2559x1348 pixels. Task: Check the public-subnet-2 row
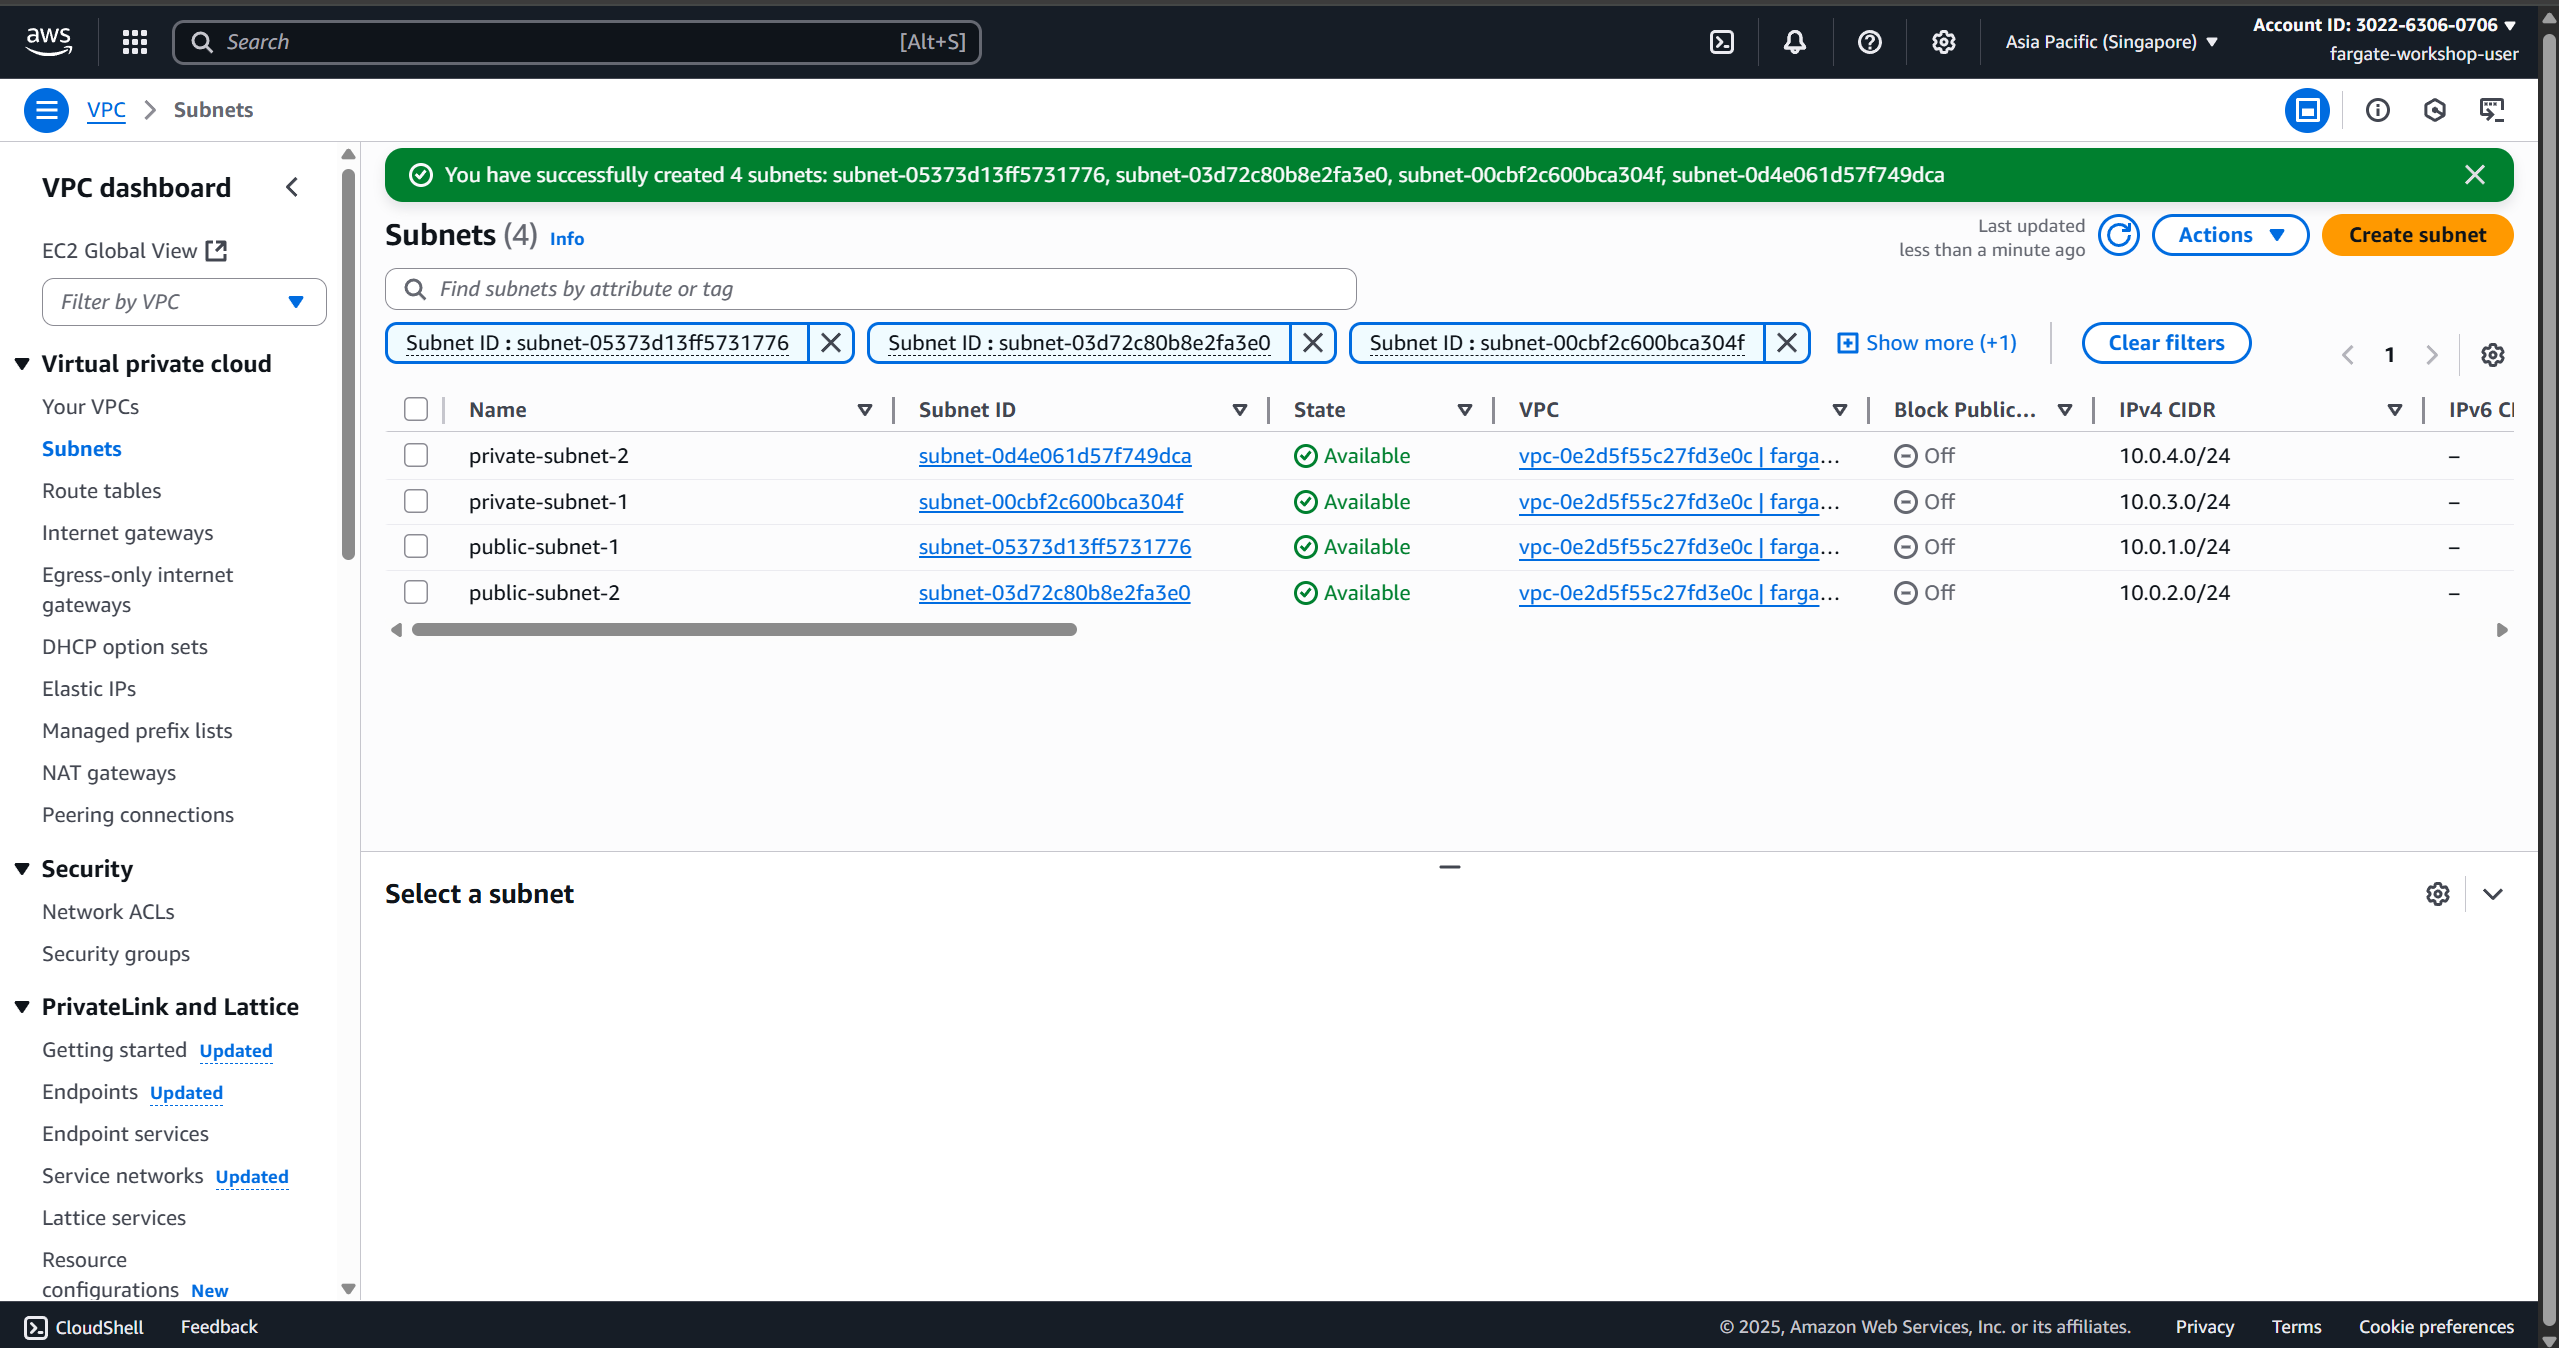click(x=416, y=592)
